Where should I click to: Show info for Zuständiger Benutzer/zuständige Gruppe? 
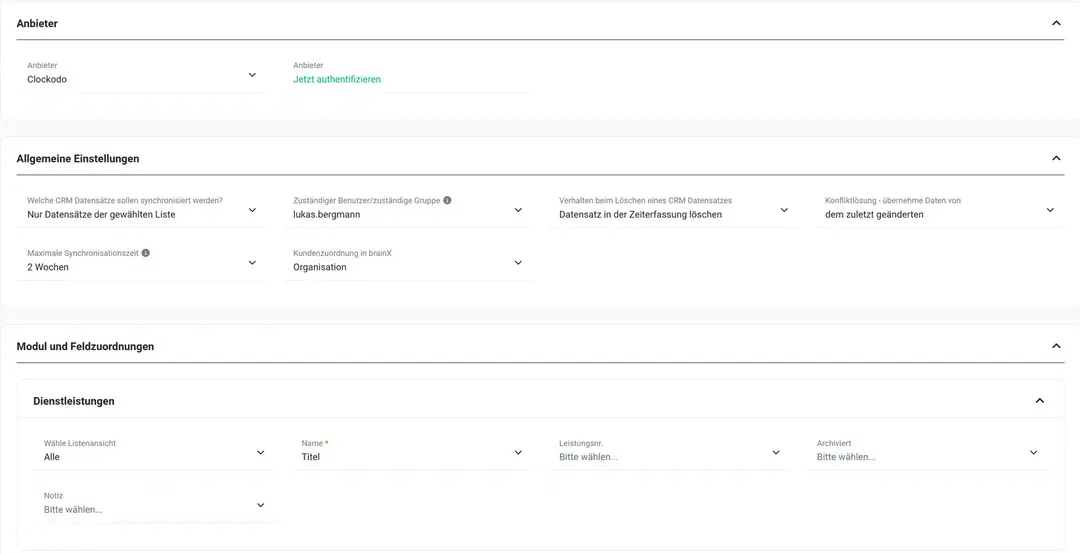pos(447,201)
